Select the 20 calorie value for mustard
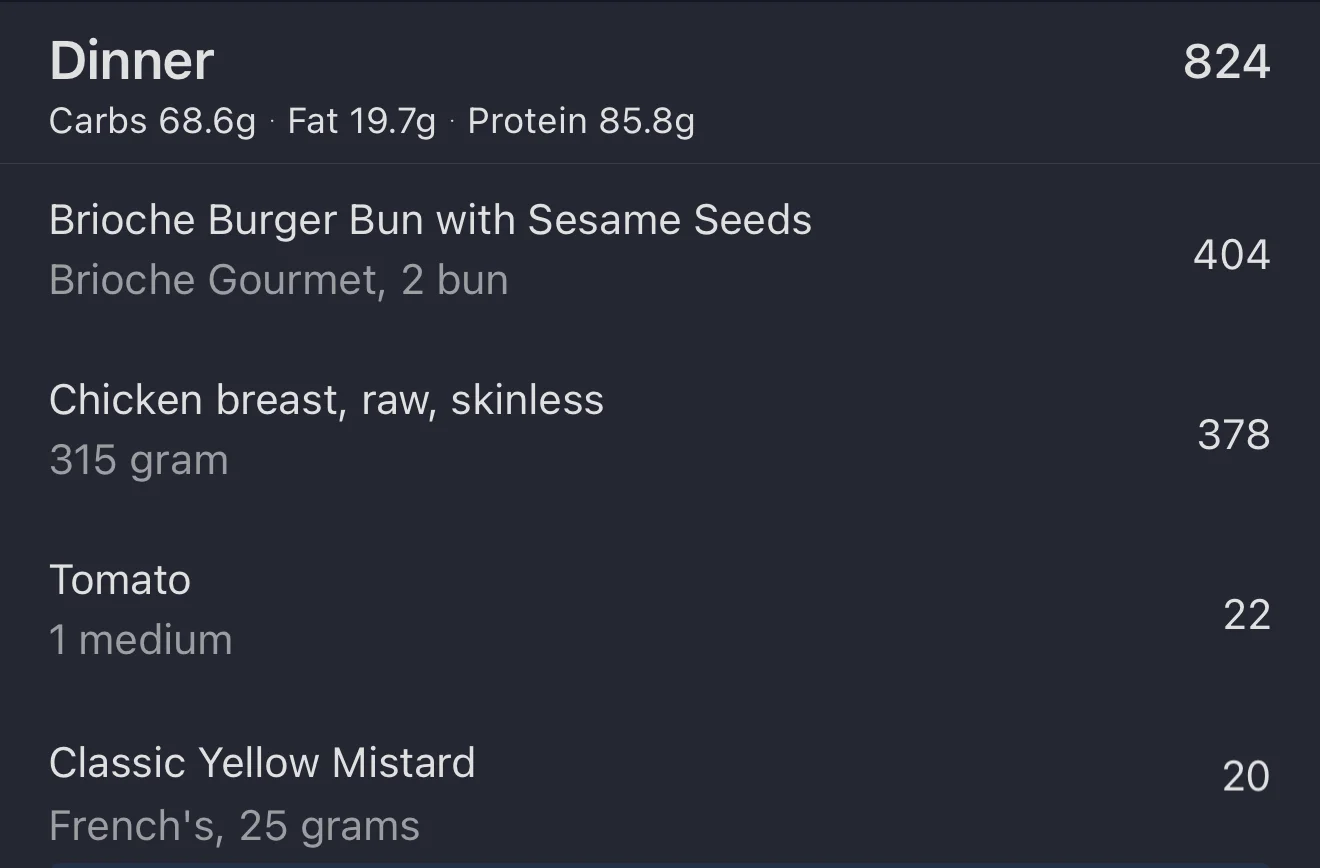 (1246, 777)
